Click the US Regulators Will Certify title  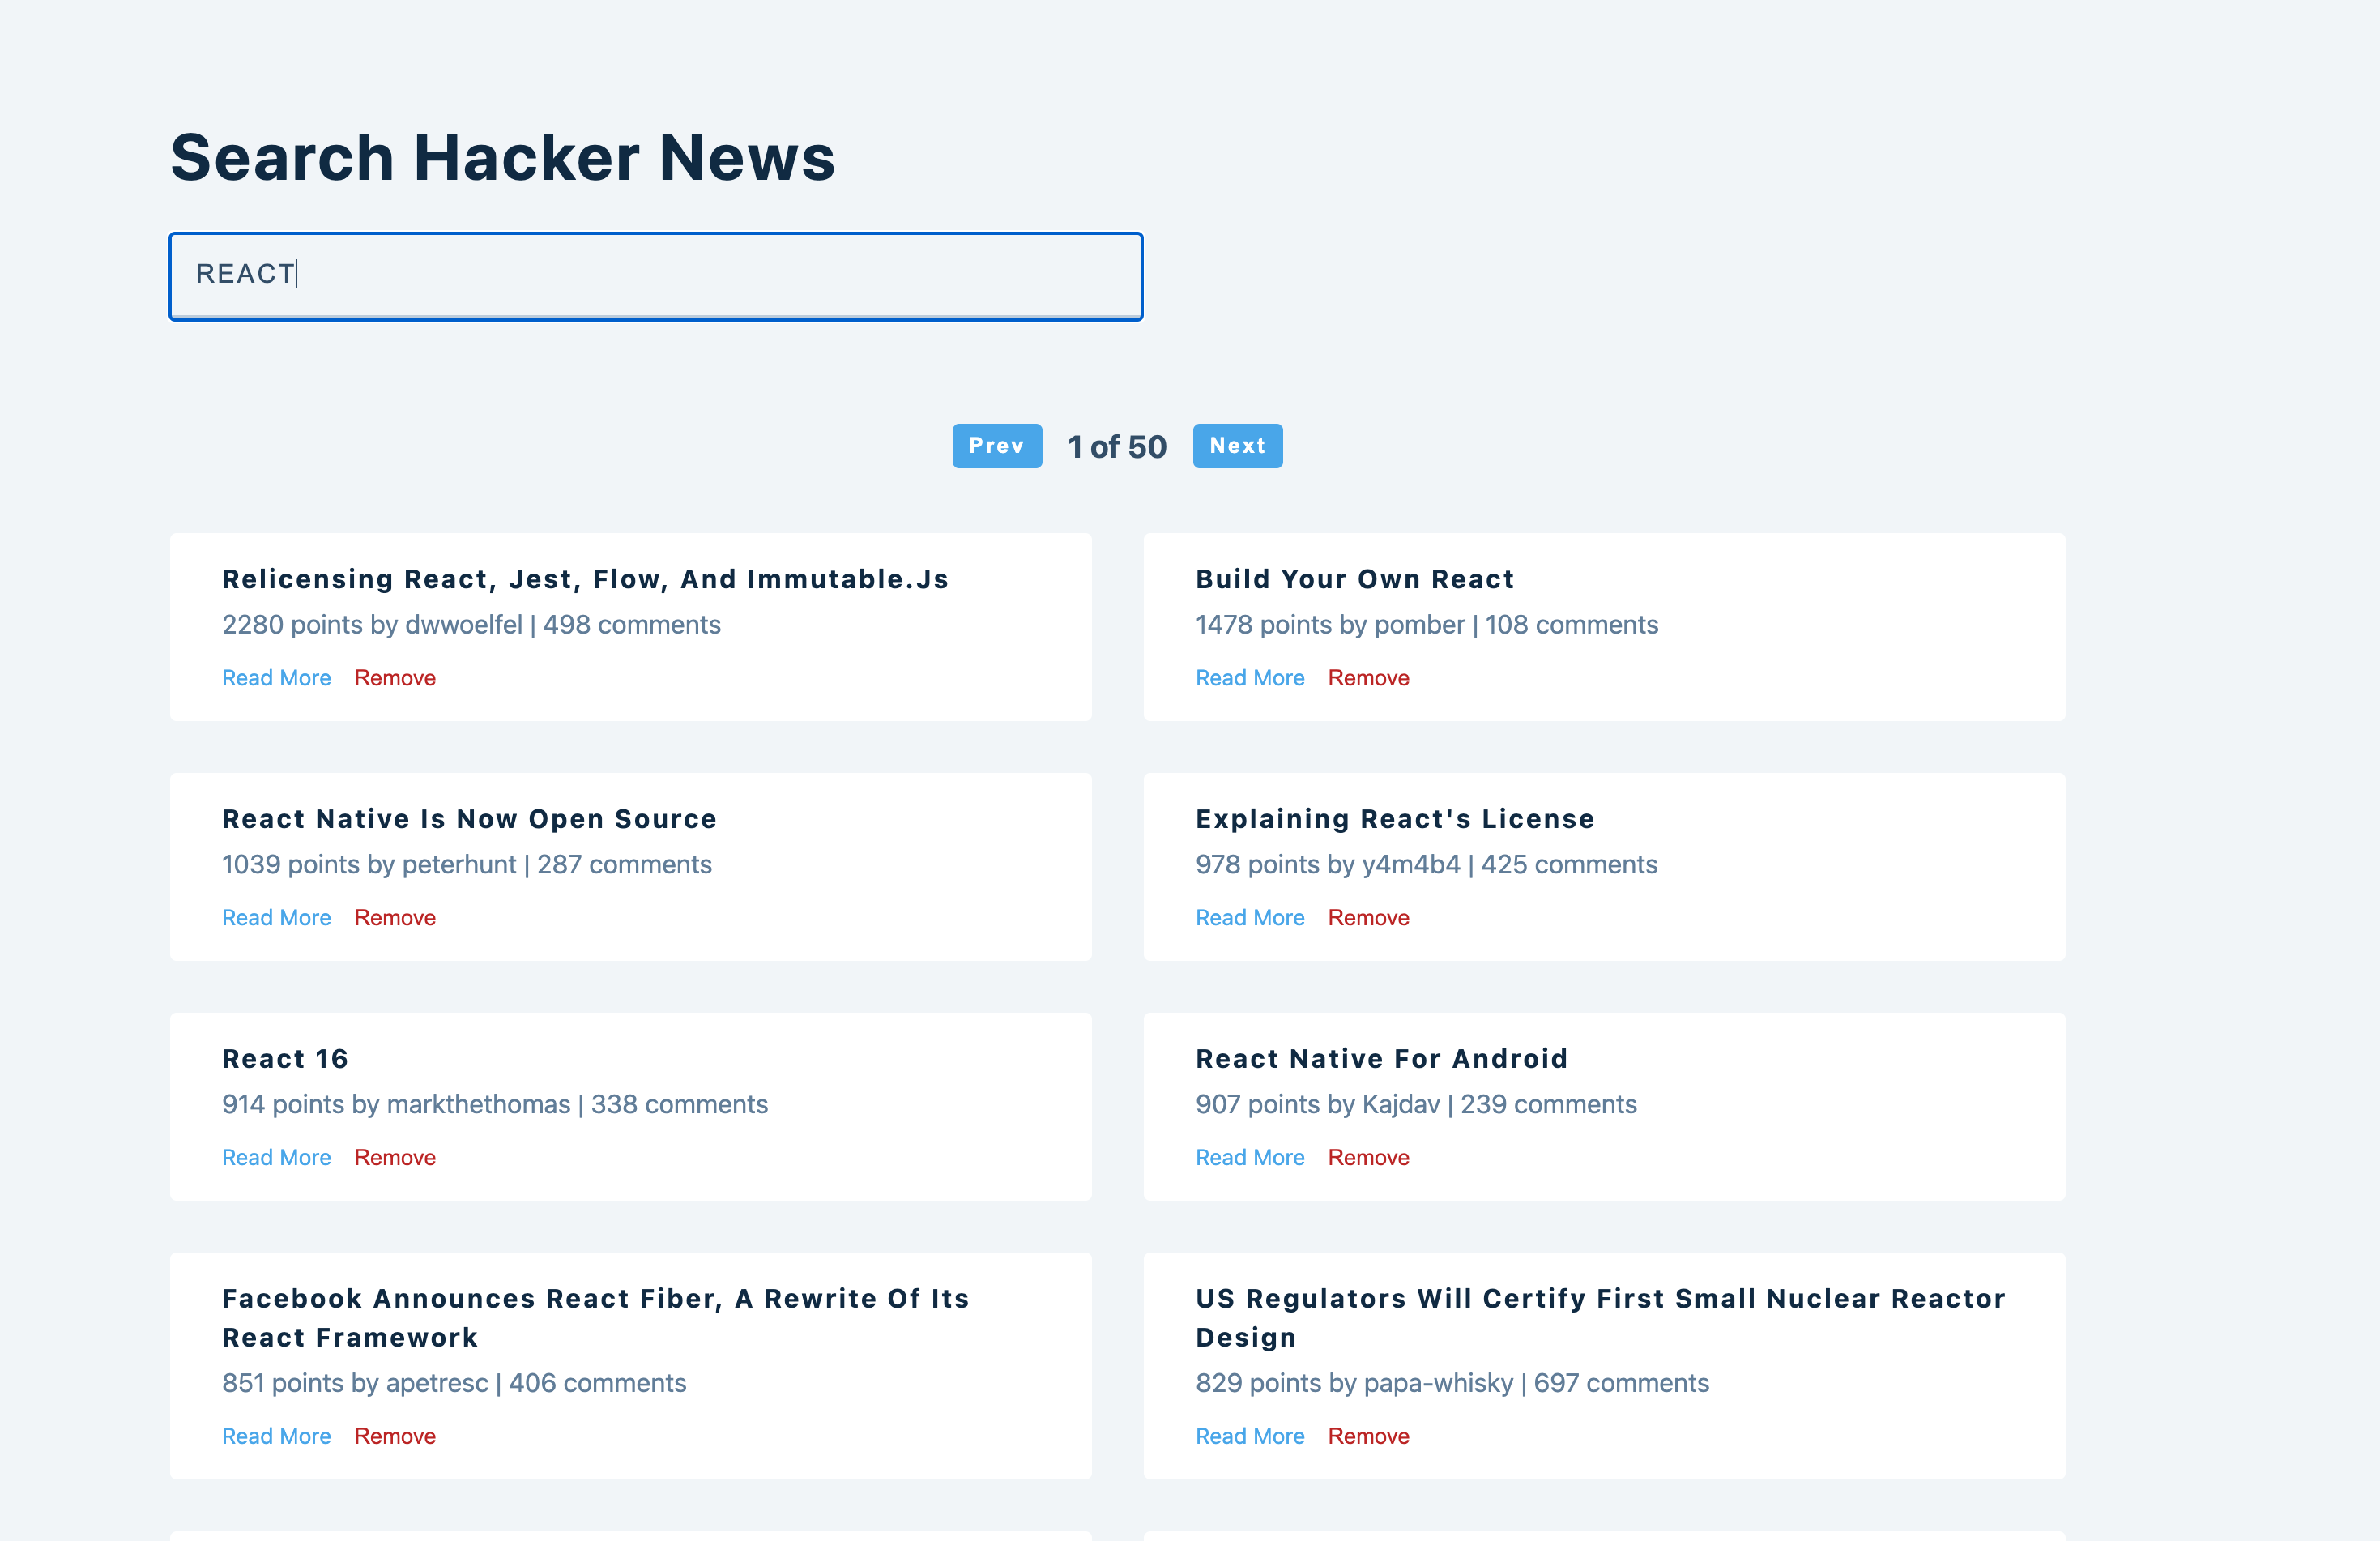click(1601, 1318)
